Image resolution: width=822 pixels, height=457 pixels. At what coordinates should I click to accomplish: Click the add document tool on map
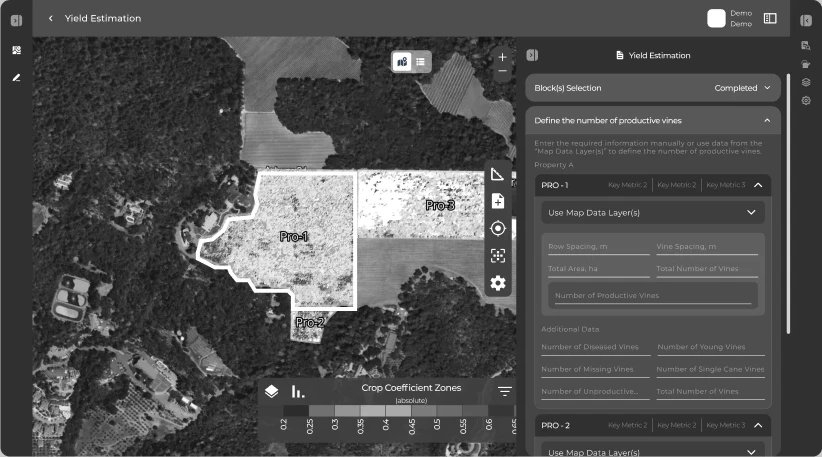click(497, 201)
